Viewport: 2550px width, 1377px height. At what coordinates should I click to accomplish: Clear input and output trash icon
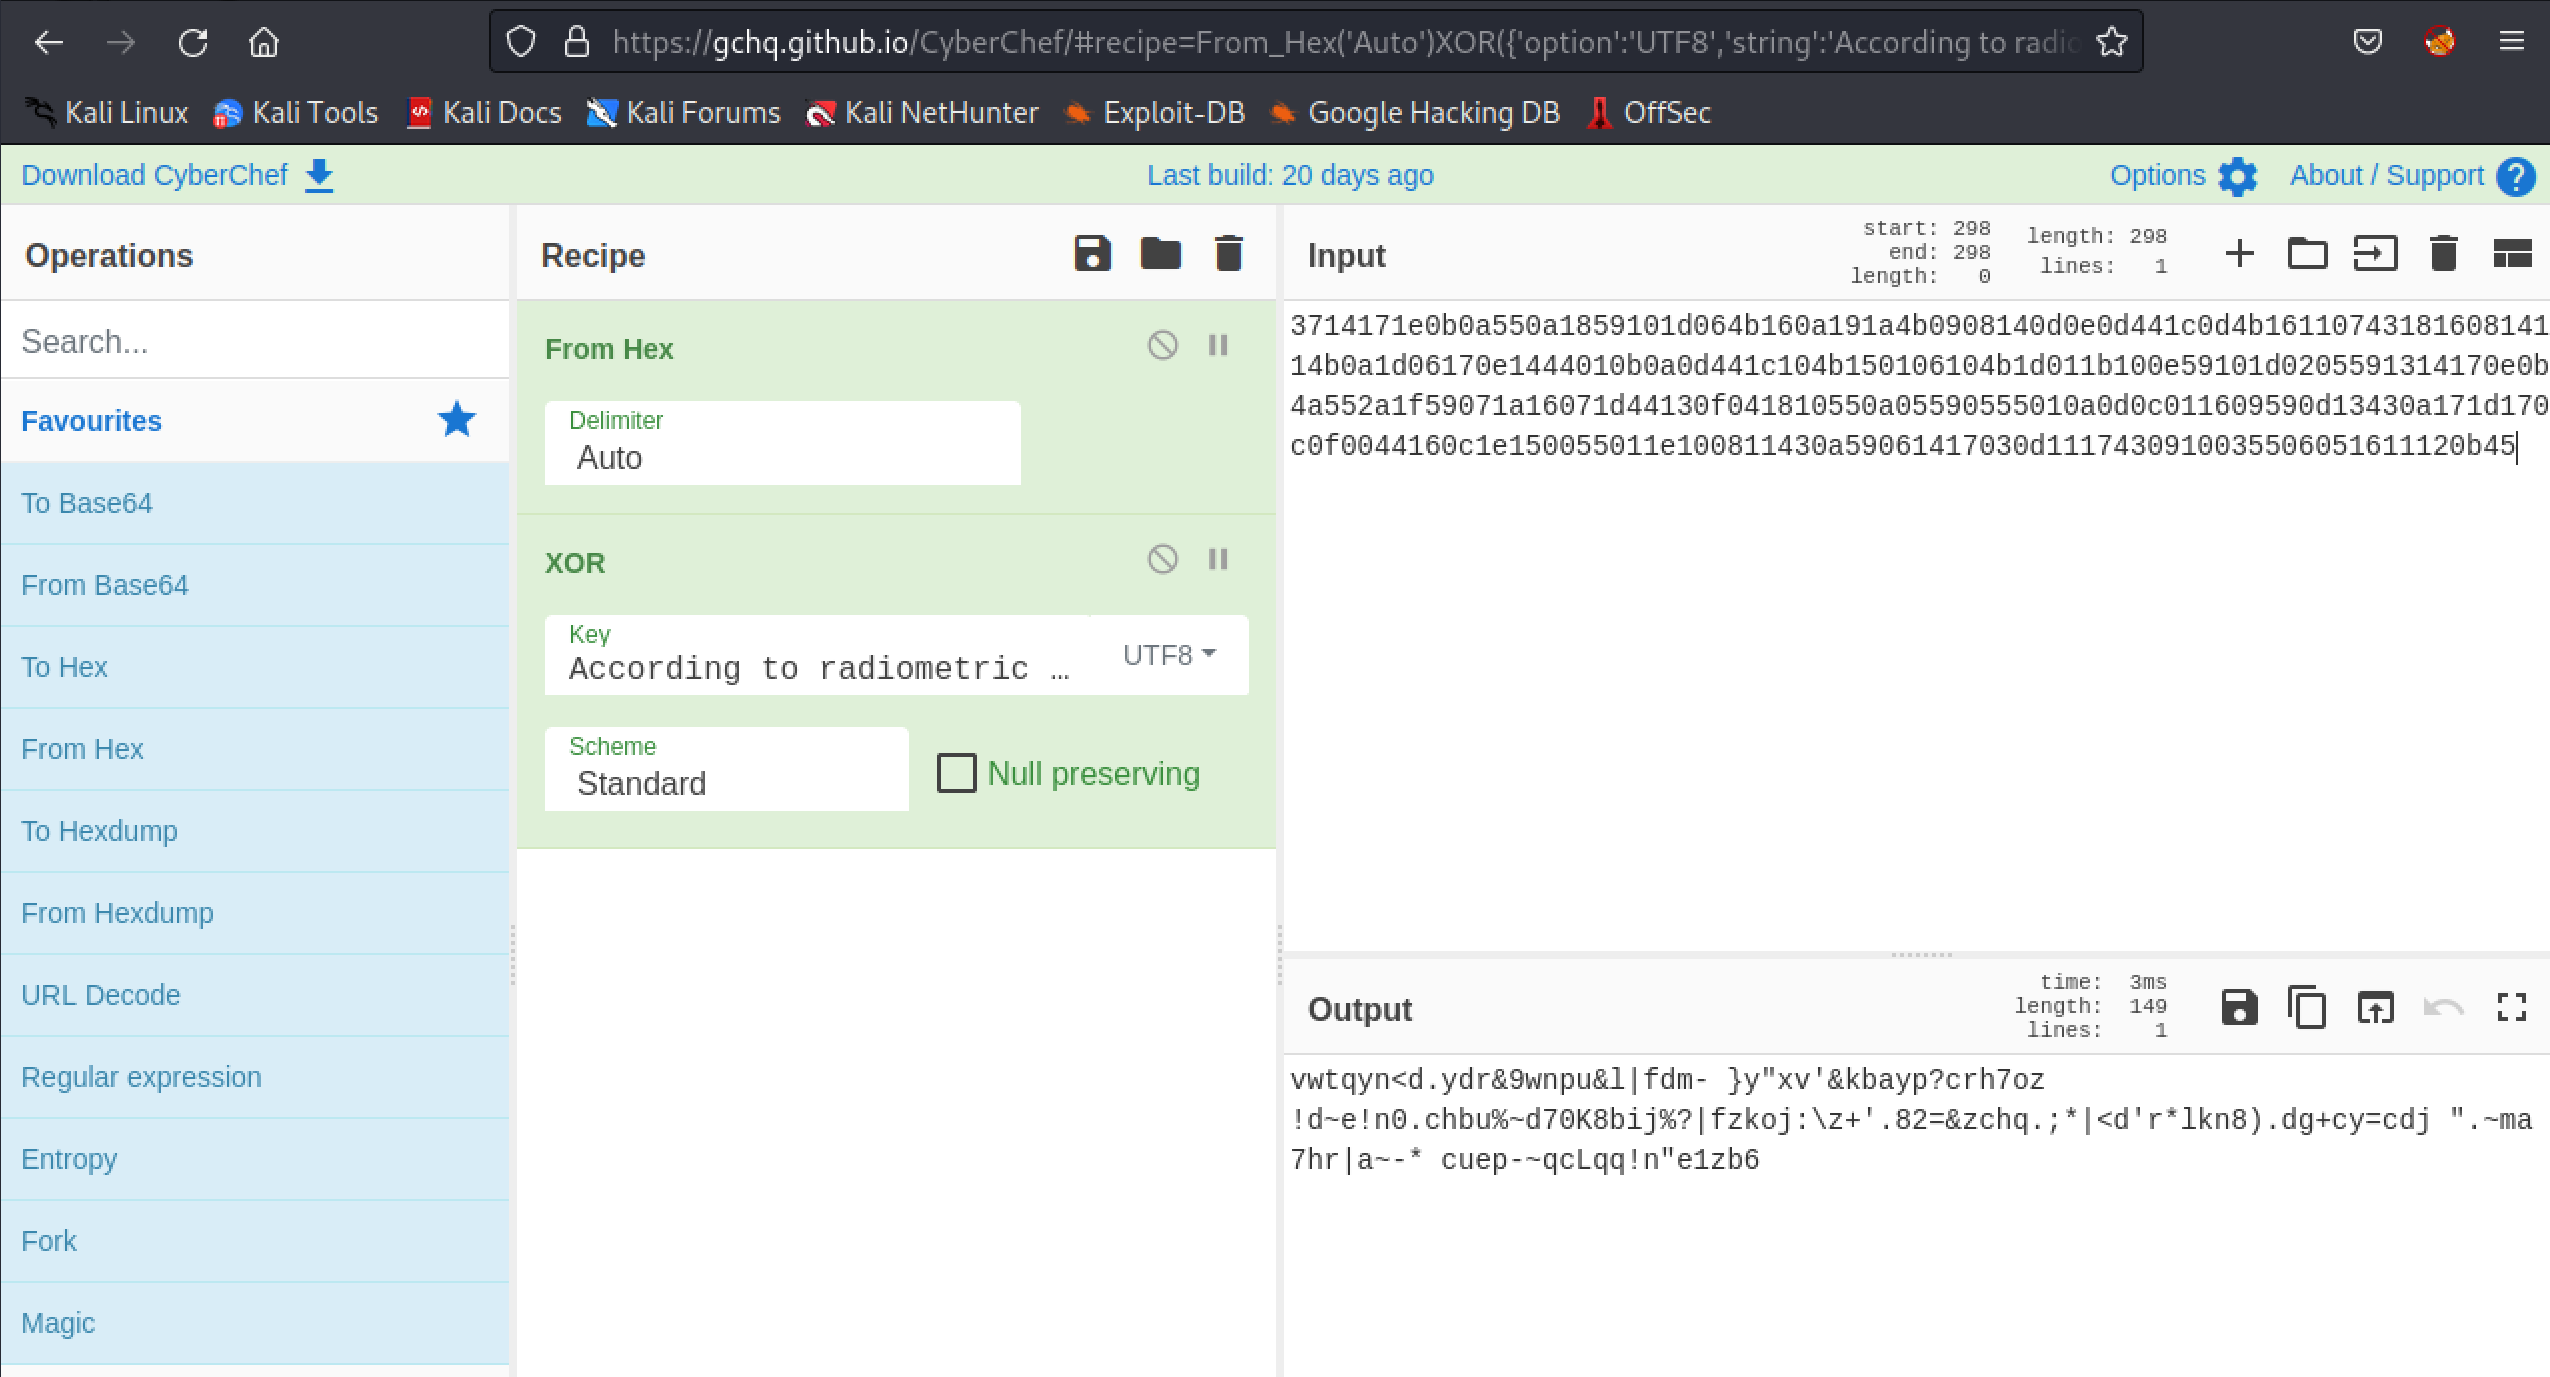(x=2443, y=254)
